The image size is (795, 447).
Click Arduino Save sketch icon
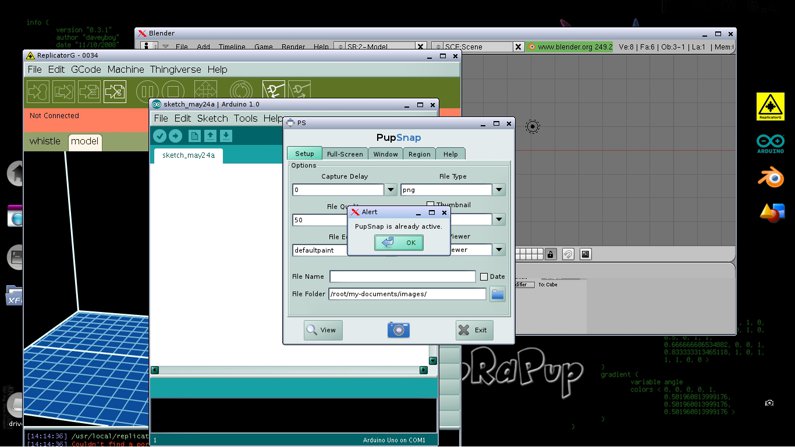click(x=226, y=136)
